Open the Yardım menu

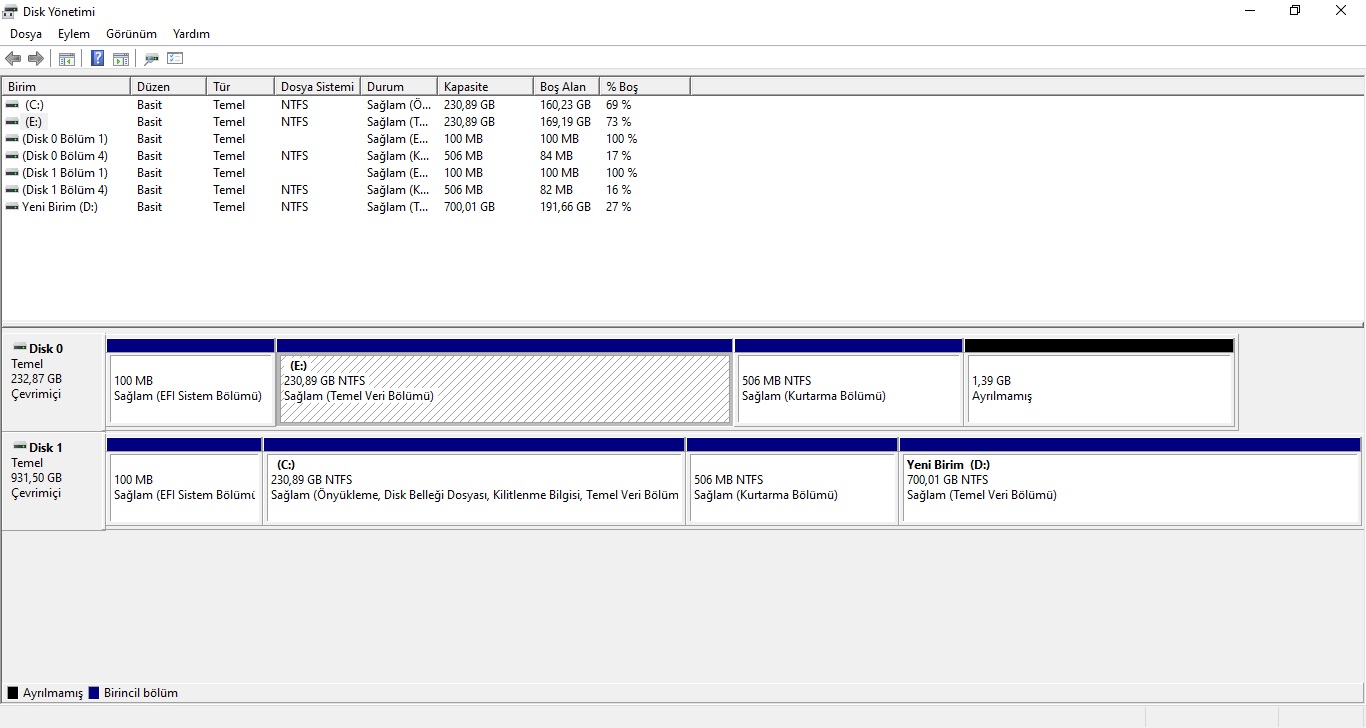click(191, 34)
